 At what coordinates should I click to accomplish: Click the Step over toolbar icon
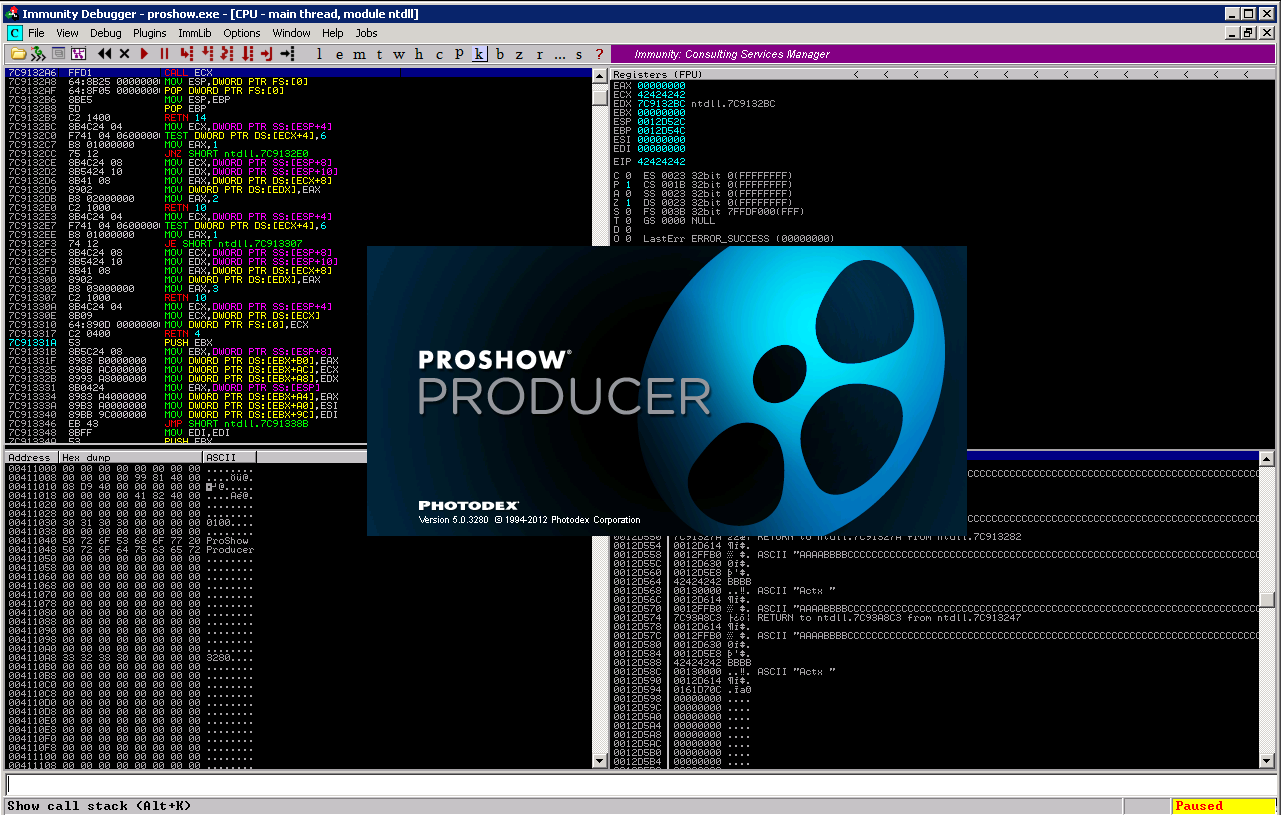[x=207, y=54]
